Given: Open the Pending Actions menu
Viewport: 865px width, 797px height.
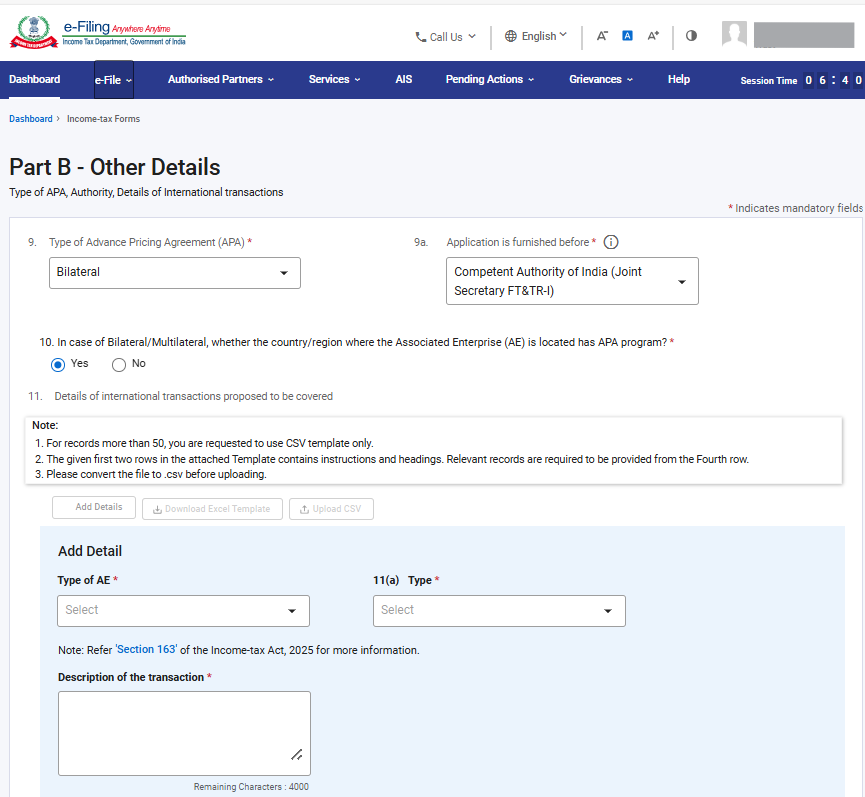Looking at the screenshot, I should (x=490, y=79).
